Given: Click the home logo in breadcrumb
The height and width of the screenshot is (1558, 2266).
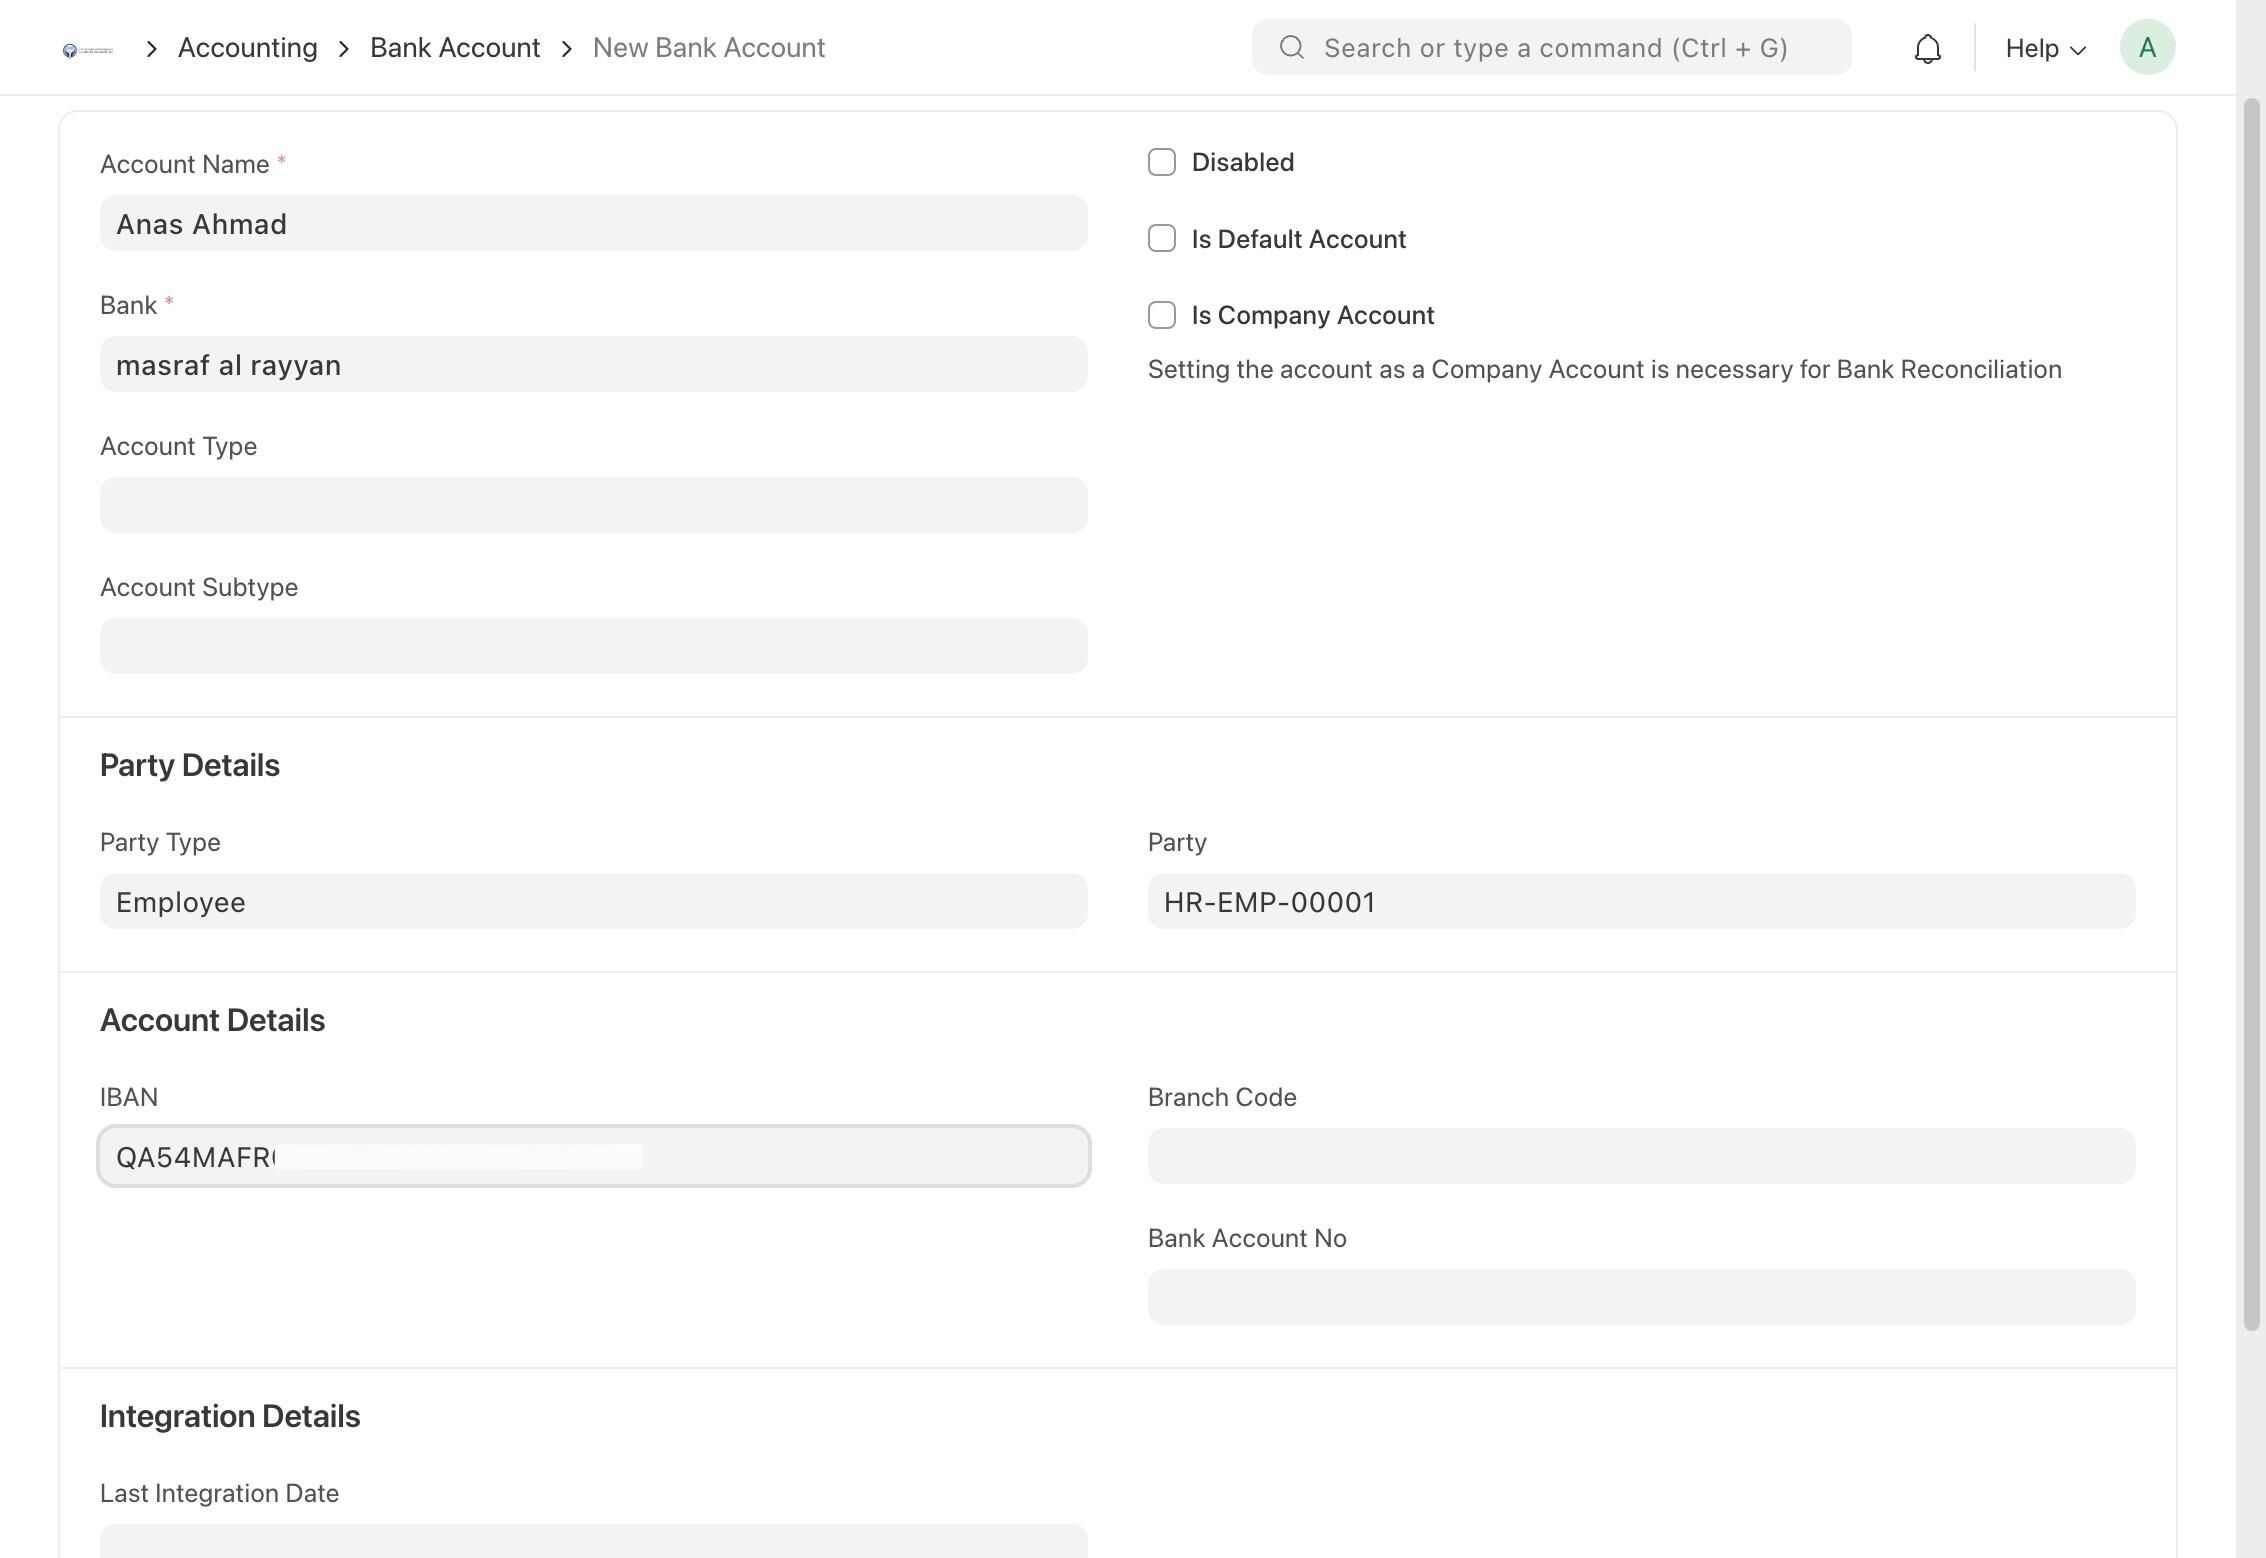Looking at the screenshot, I should tap(88, 49).
